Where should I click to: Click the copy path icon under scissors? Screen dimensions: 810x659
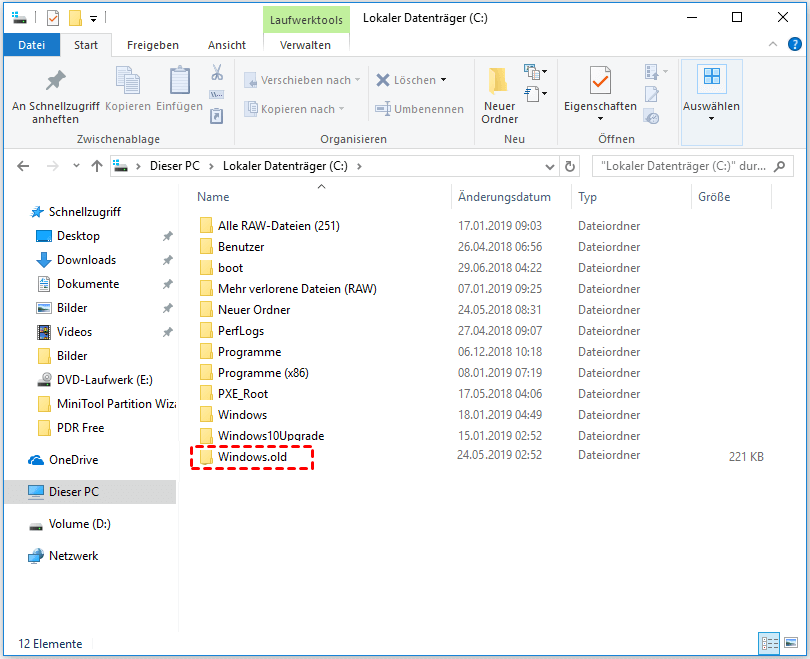pos(216,95)
